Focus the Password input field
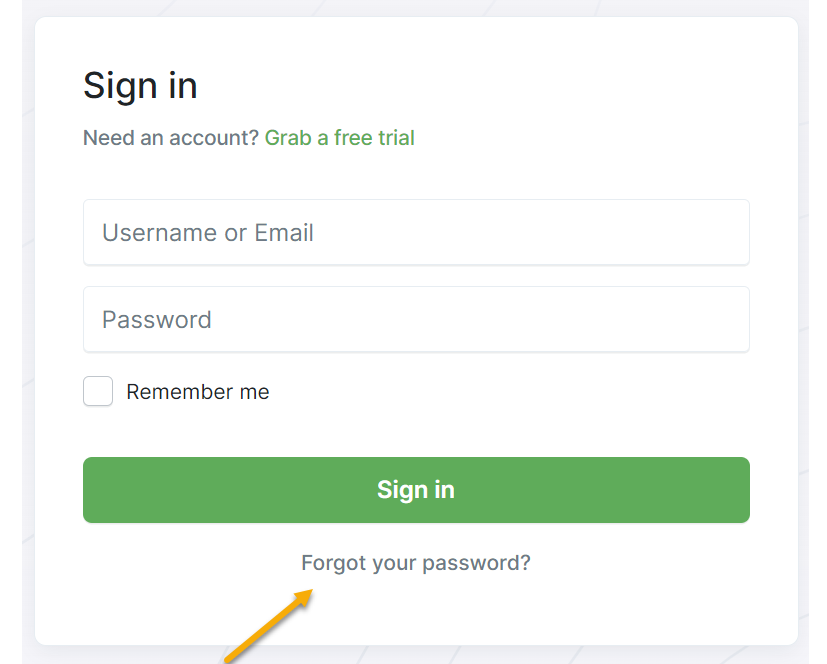This screenshot has height=664, width=827. (x=416, y=320)
